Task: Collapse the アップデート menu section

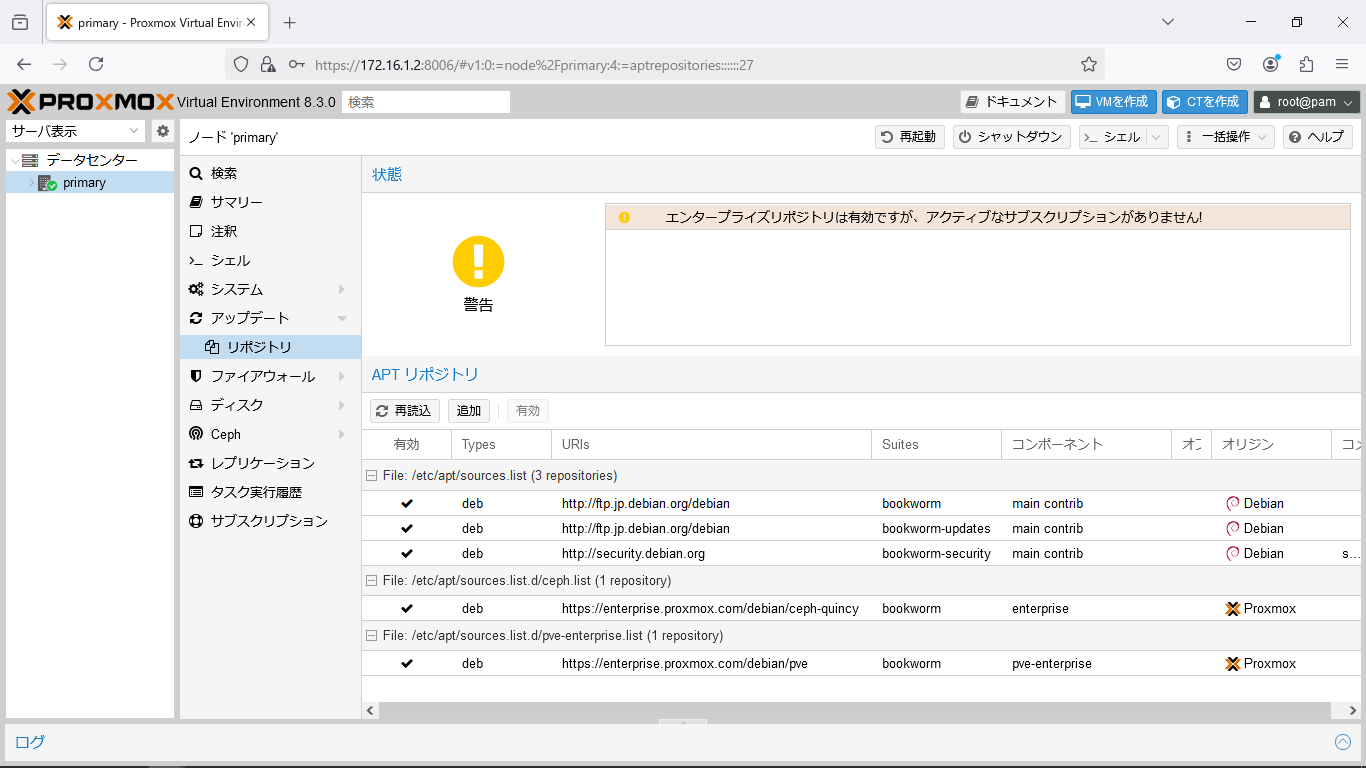Action: (x=342, y=318)
